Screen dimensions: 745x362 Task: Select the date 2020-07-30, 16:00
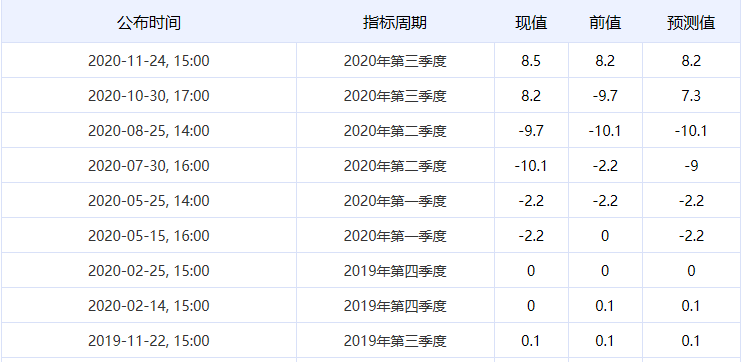[x=149, y=166]
